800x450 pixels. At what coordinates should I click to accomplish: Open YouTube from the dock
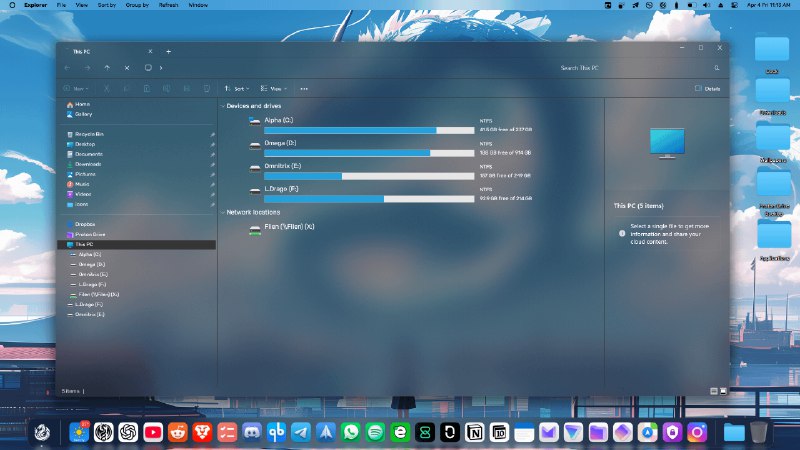(153, 432)
